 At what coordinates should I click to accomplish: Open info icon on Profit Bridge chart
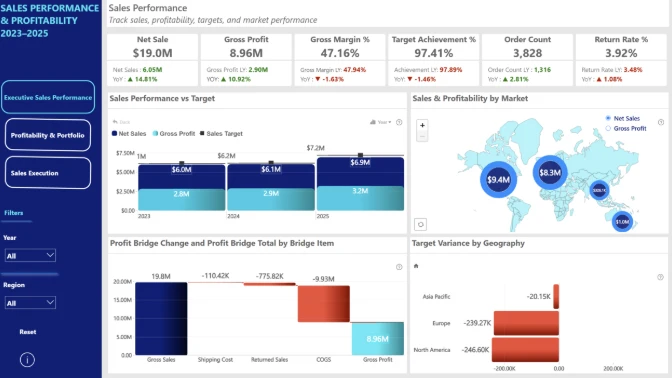click(399, 267)
